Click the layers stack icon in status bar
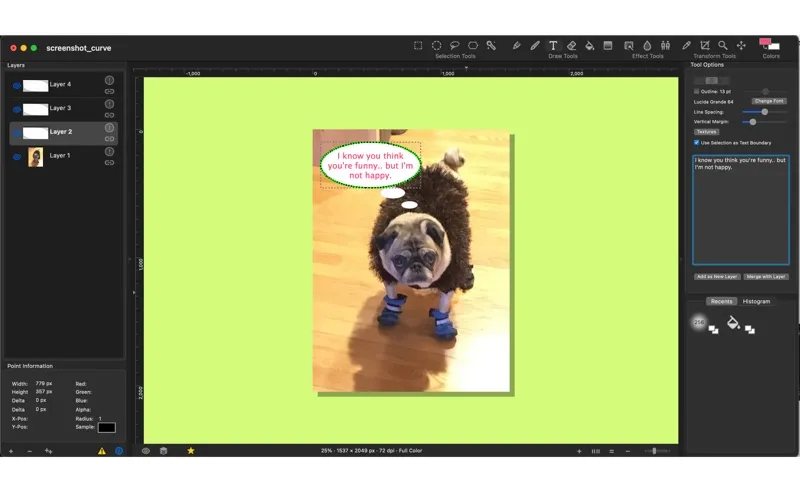The height and width of the screenshot is (500, 800). coord(164,451)
